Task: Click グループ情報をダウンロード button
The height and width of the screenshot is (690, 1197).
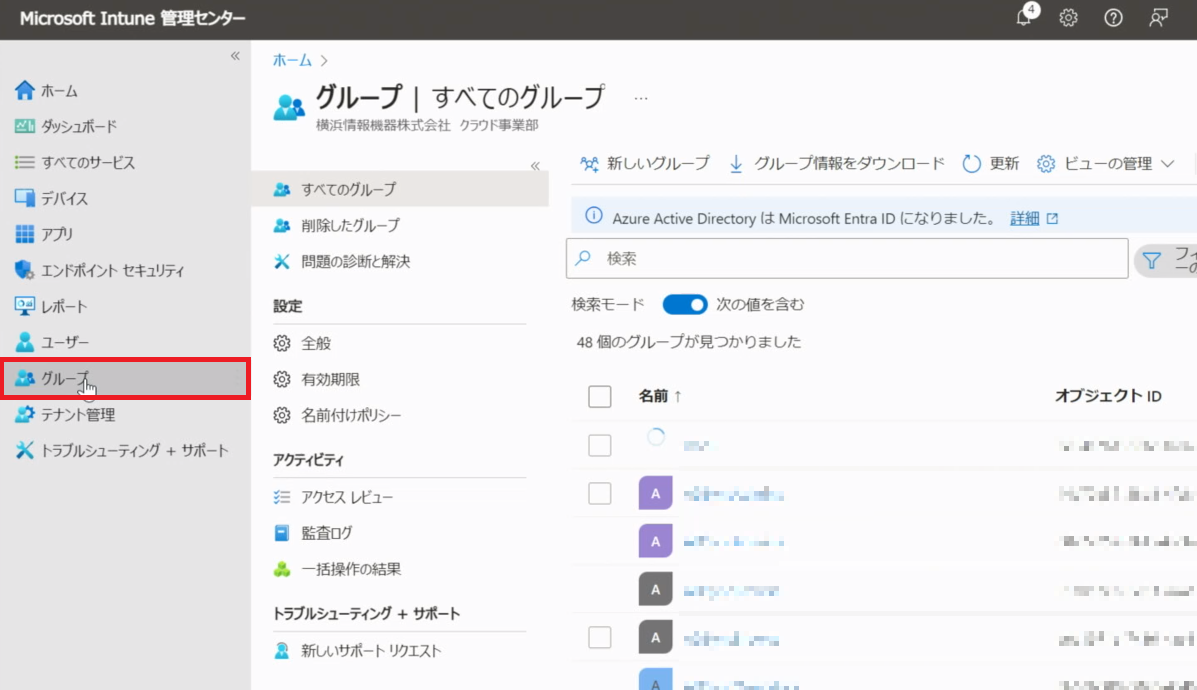Action: pos(837,163)
